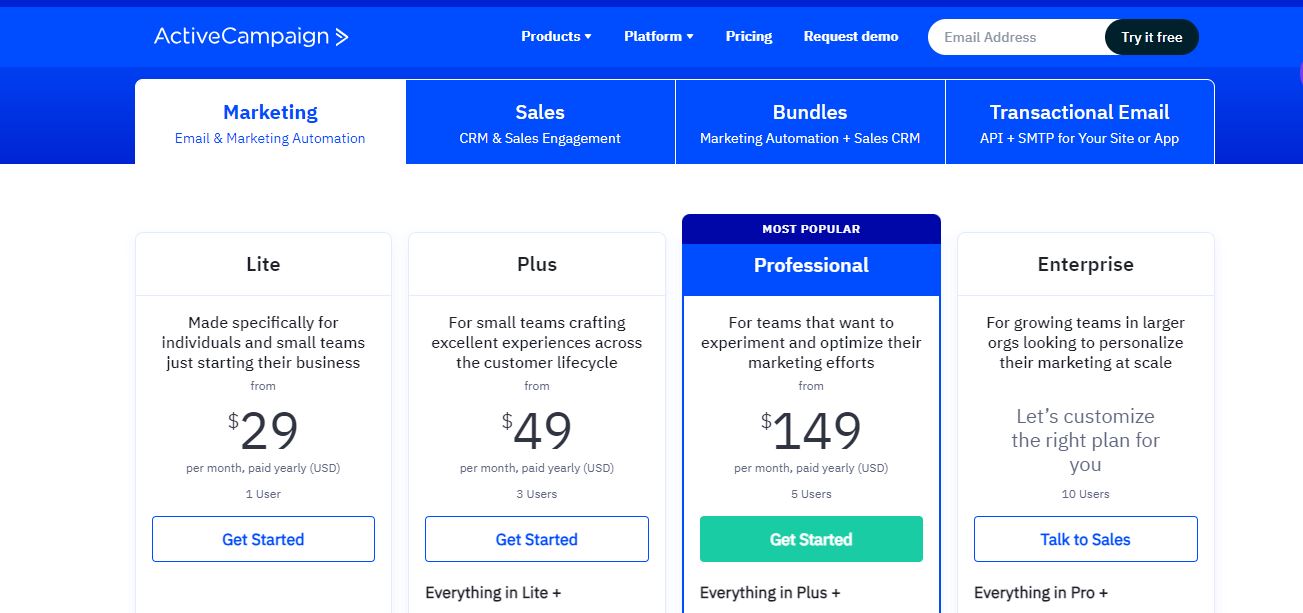Screen dimensions: 1303x613
Task: Open the Platform dropdown menu
Action: 658,36
